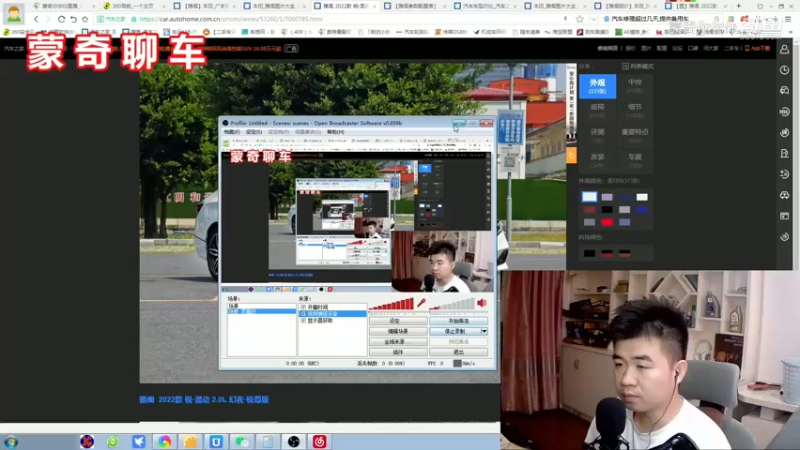This screenshot has height=450, width=800.
Task: Open 雅阁 2022款 锐·混动 title link
Action: (204, 399)
